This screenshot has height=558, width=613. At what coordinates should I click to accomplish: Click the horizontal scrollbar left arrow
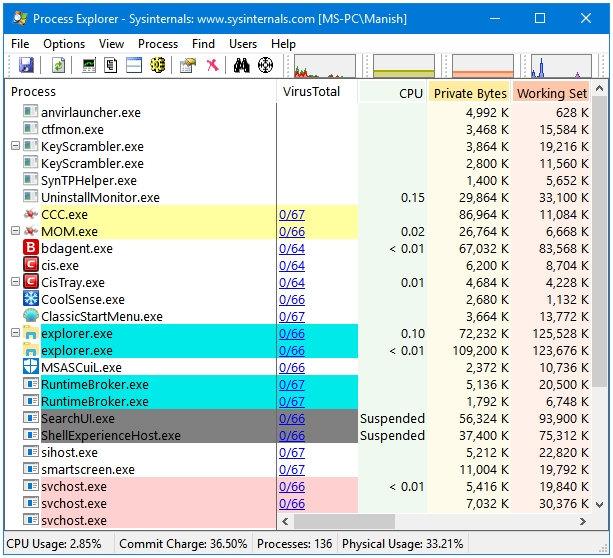285,521
